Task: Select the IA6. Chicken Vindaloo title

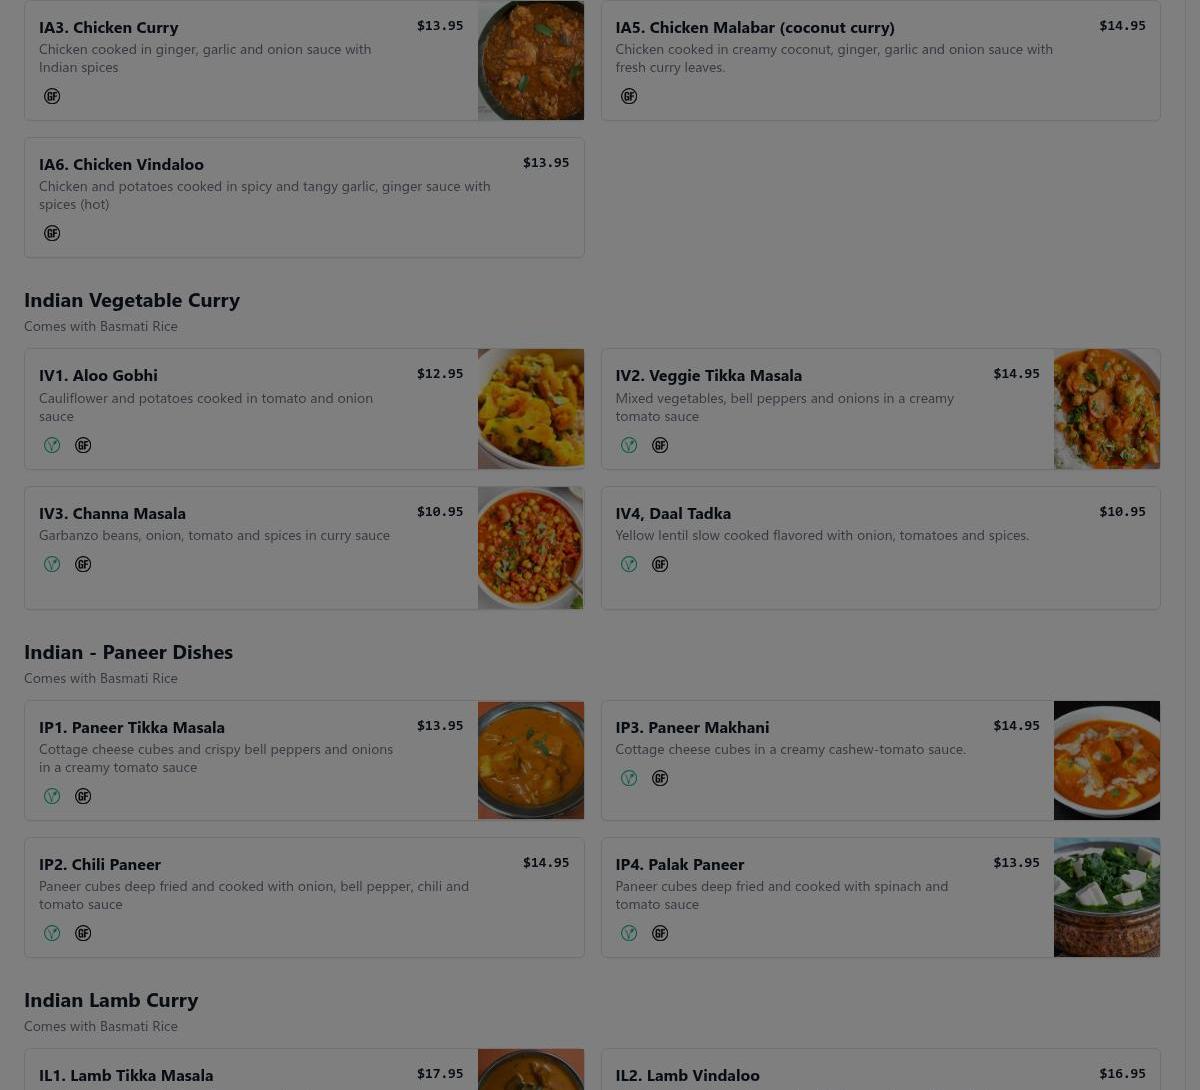Action: [x=121, y=164]
